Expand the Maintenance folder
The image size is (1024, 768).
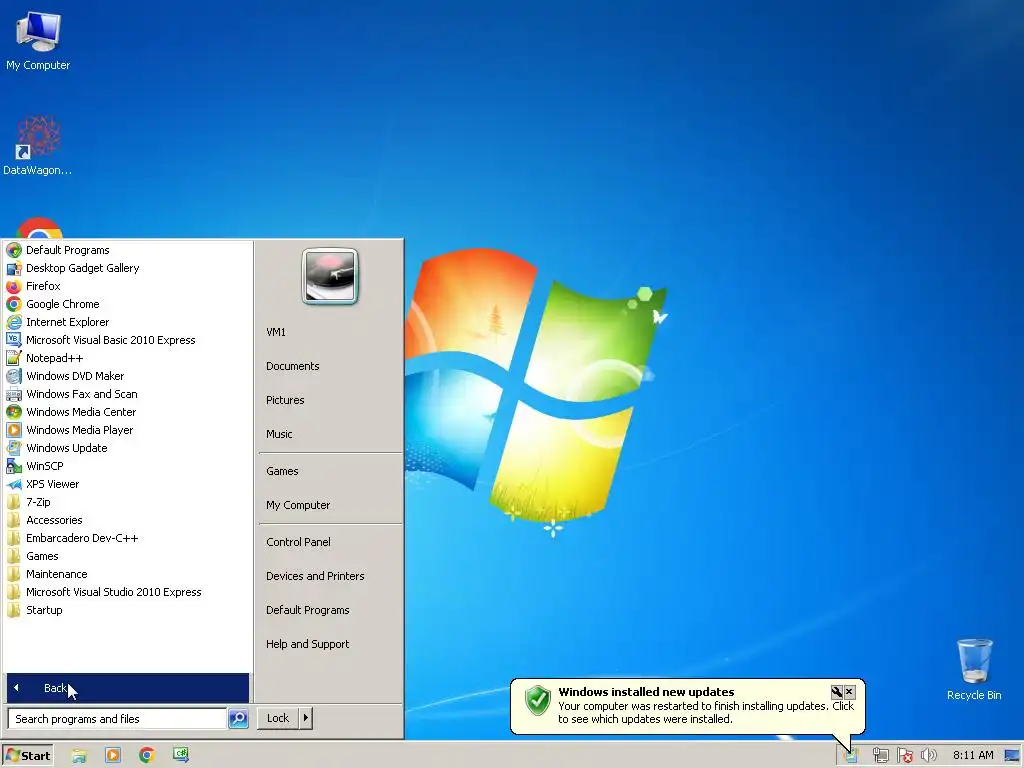[x=56, y=574]
